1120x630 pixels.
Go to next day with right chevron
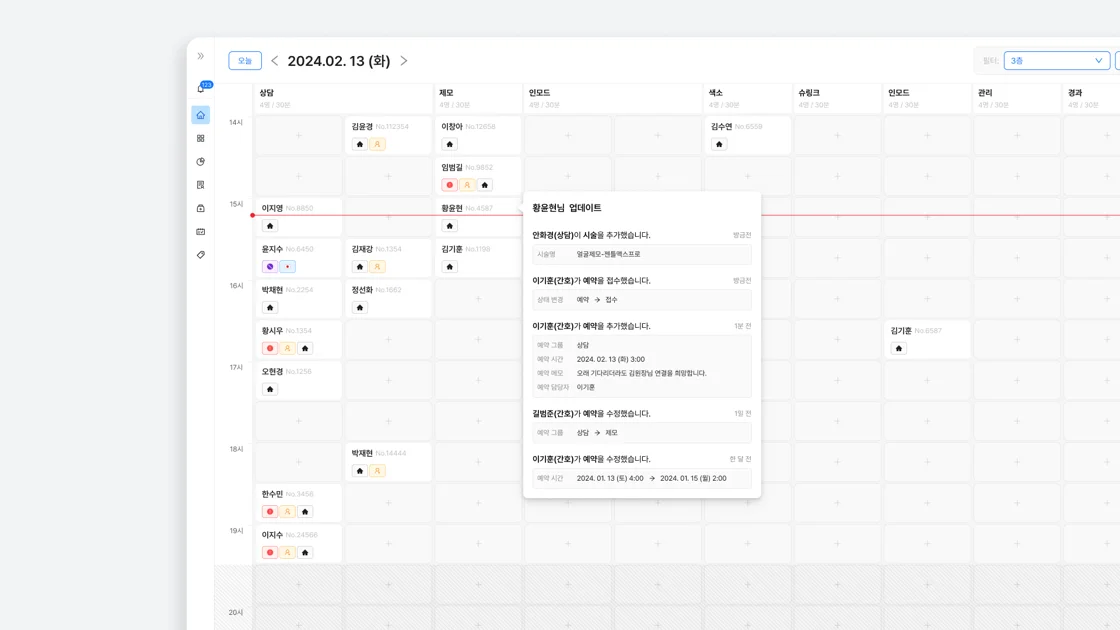point(404,61)
